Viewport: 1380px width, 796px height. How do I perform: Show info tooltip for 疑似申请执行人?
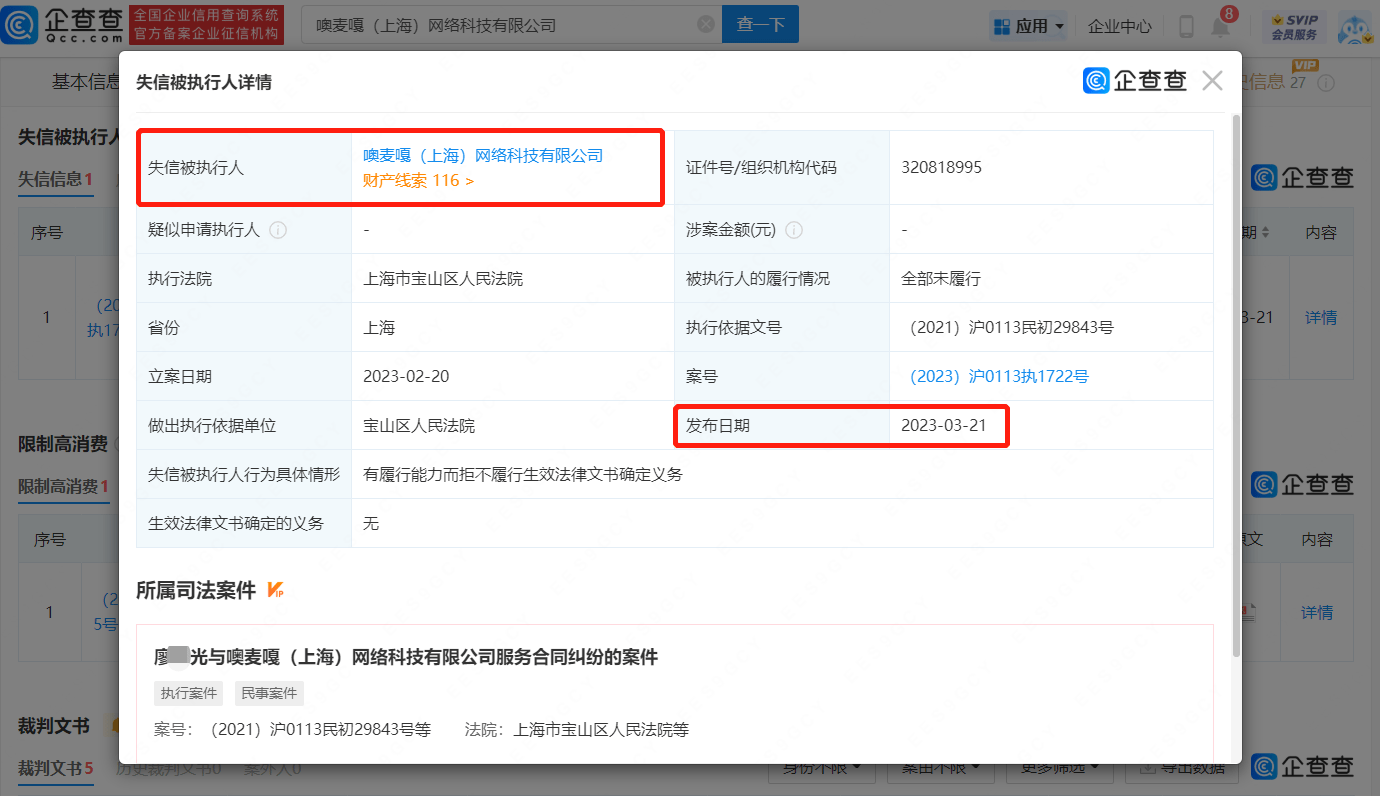(278, 230)
